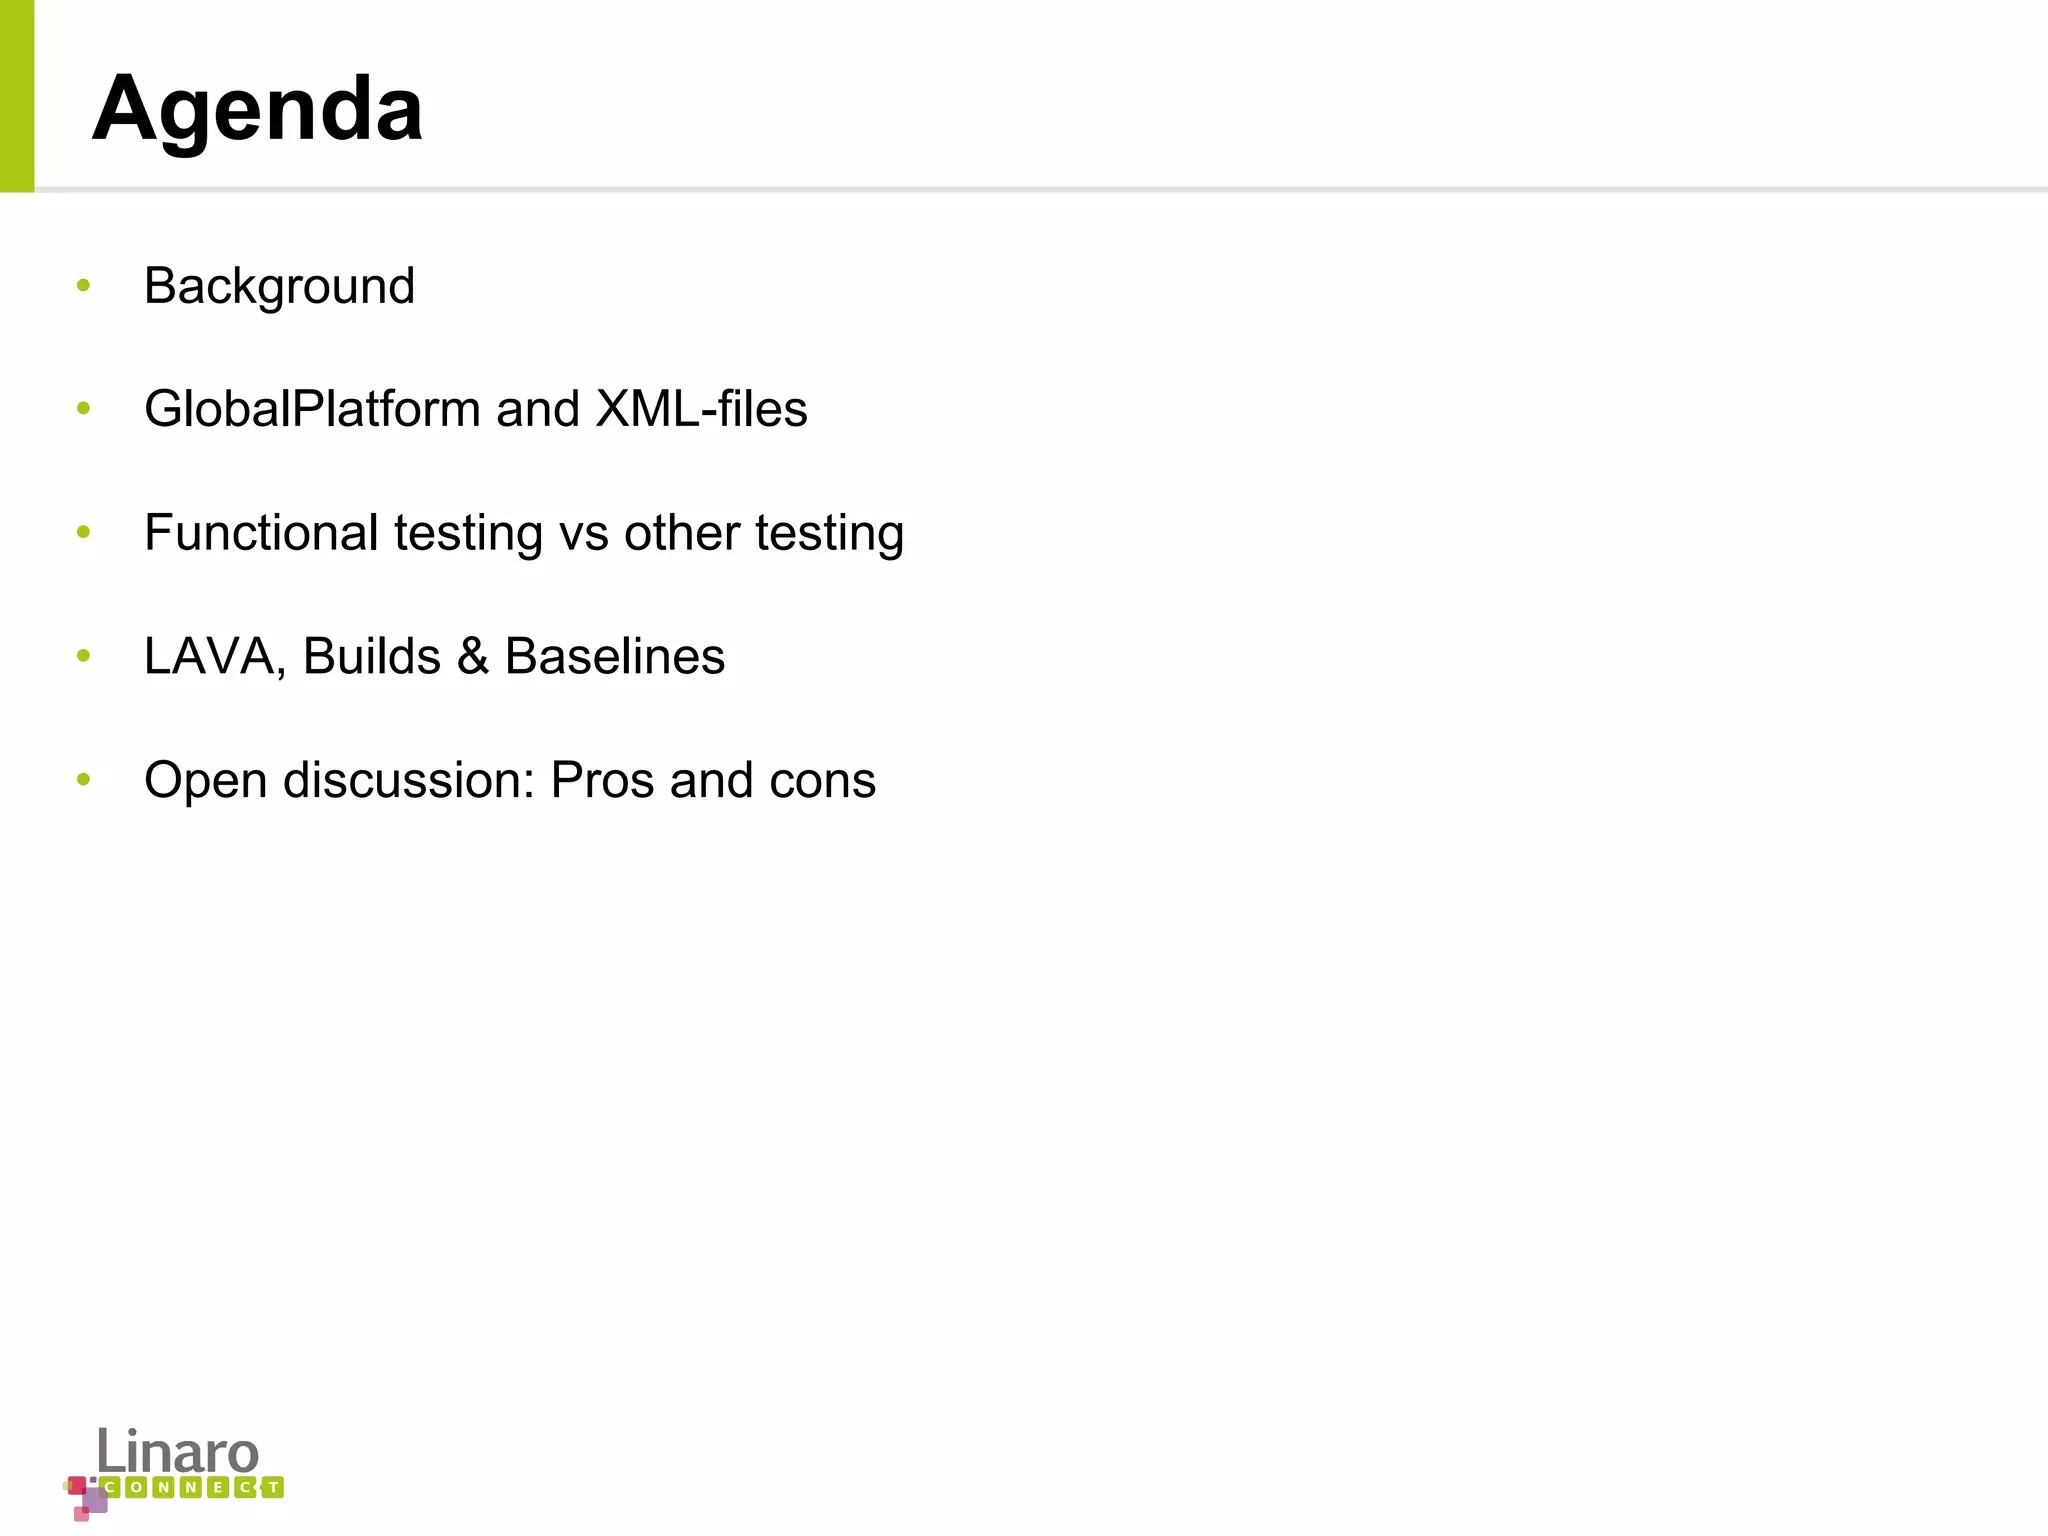Viewport: 2048px width, 1536px height.
Task: Click the LAVA, Builds & Baselines line
Action: [x=434, y=657]
